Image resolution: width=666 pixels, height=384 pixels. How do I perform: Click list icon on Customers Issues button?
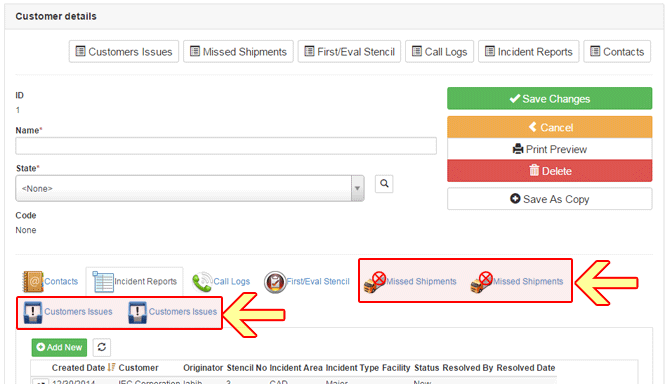80,51
